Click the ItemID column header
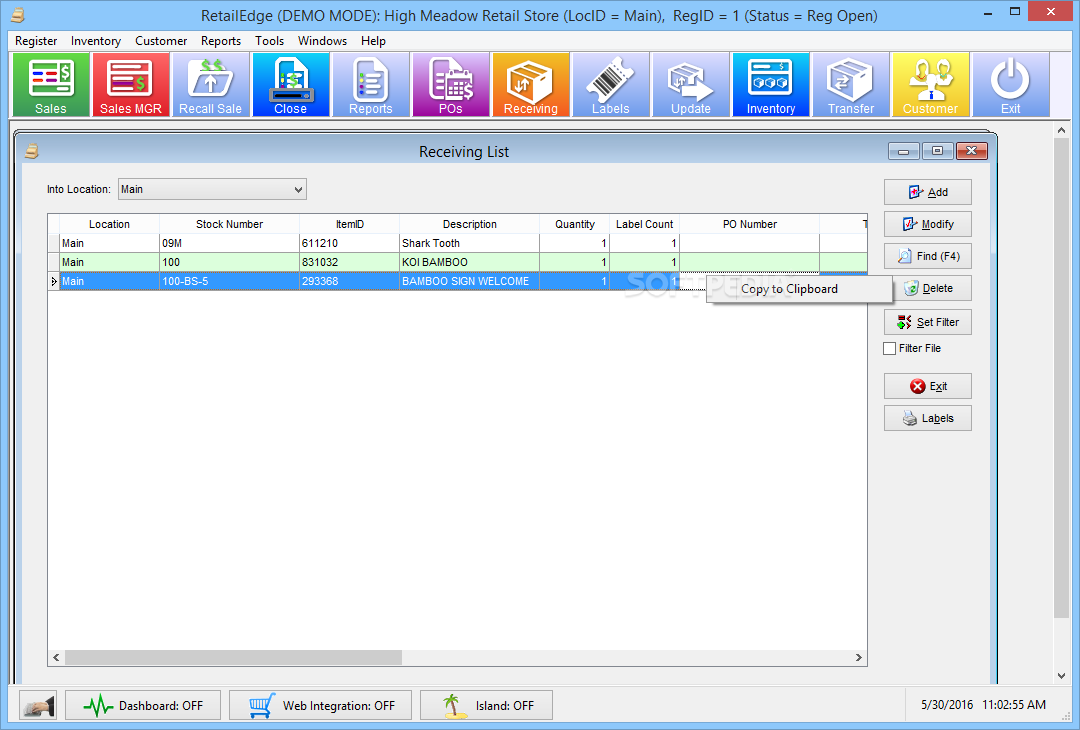1080x730 pixels. click(x=349, y=224)
